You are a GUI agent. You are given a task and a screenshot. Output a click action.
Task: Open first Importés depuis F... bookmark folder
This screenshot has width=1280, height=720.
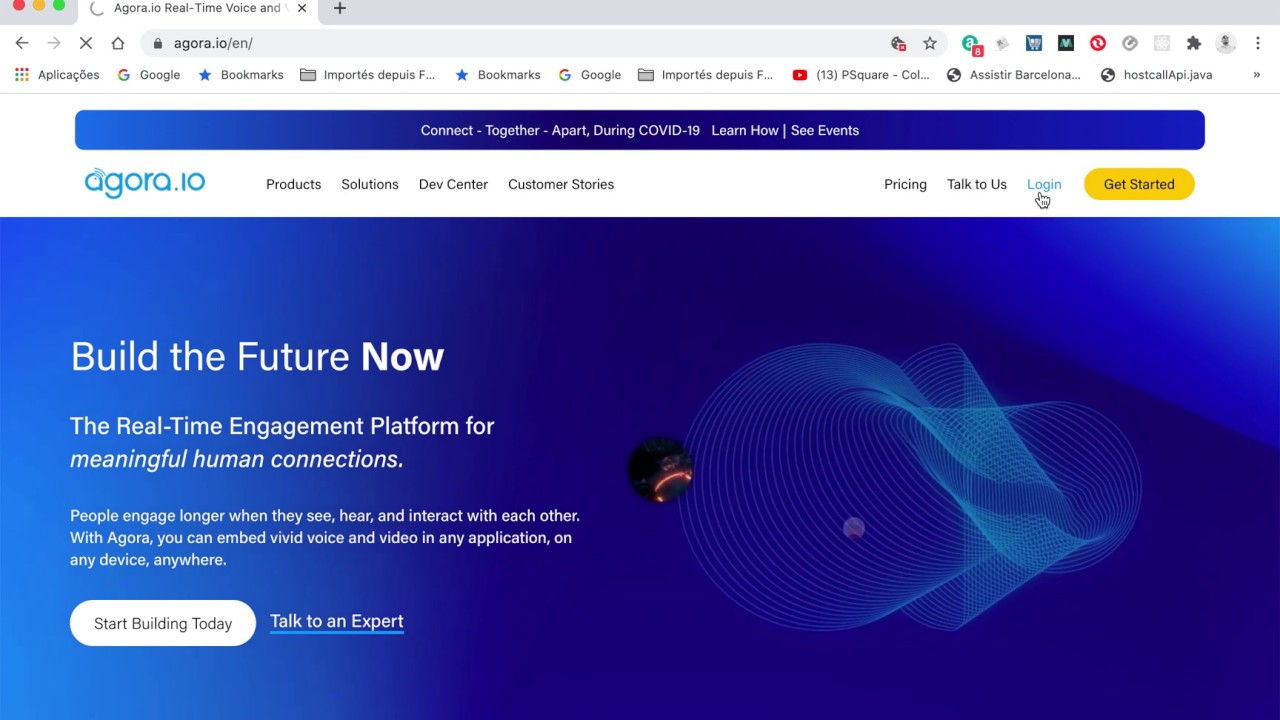(368, 75)
